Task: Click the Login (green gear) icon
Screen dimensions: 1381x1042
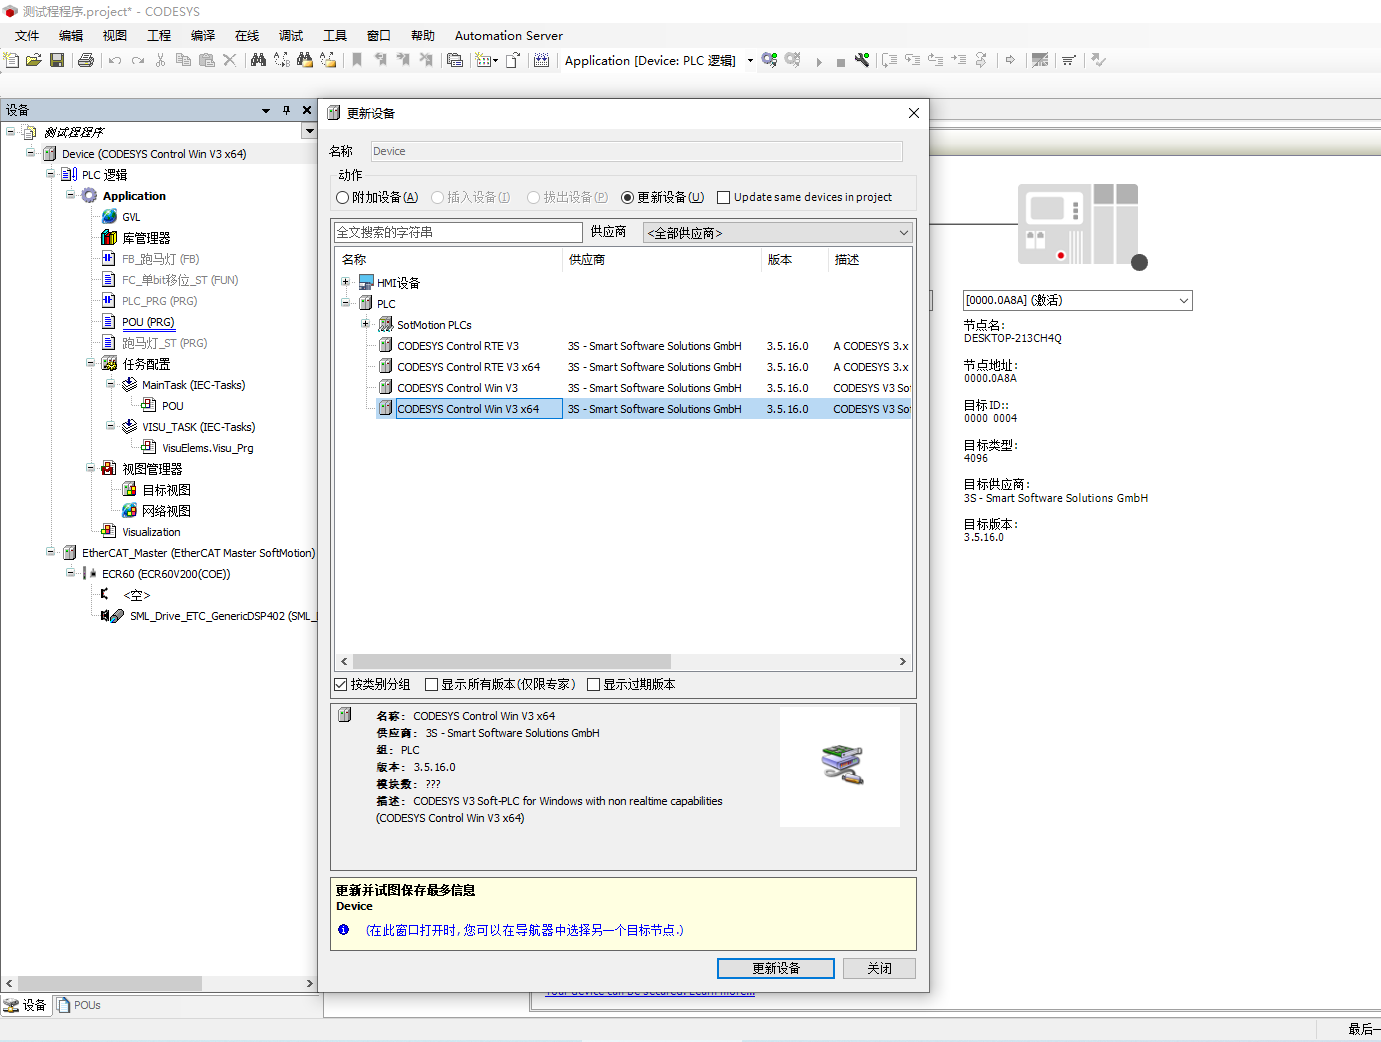Action: [x=769, y=60]
